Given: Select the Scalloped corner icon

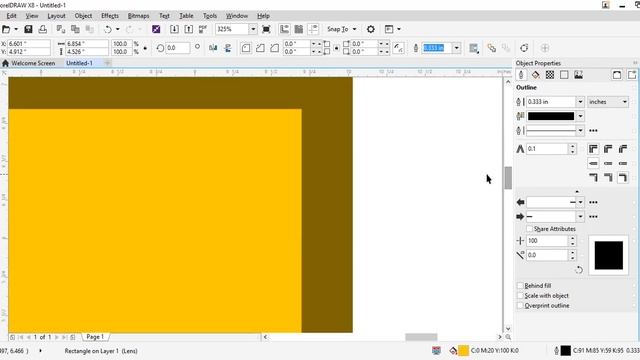Looking at the screenshot, I should click(260, 48).
